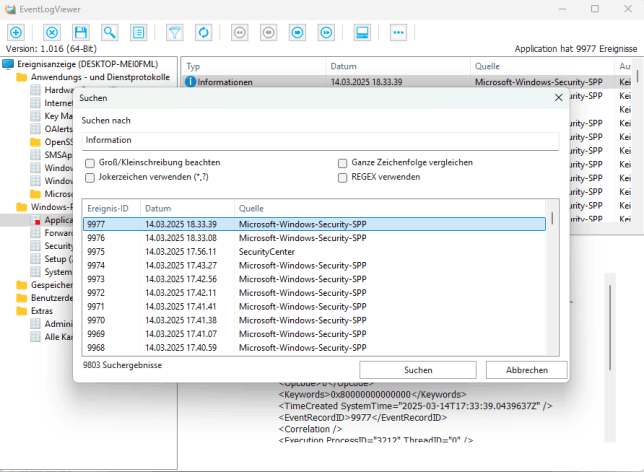The image size is (644, 472).
Task: Click the refresh toolbar icon
Action: click(x=203, y=33)
